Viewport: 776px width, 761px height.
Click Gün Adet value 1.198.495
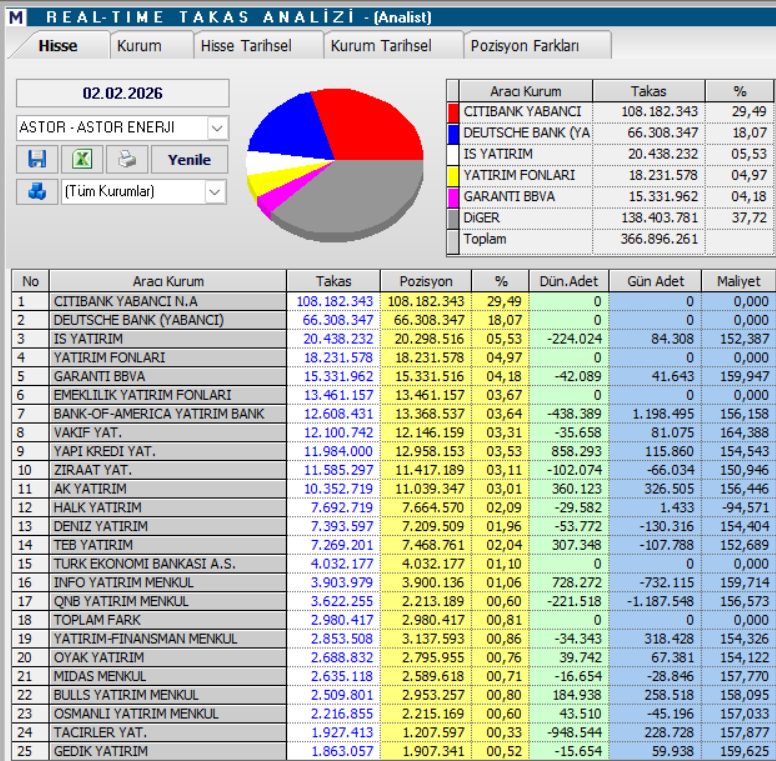tap(663, 414)
